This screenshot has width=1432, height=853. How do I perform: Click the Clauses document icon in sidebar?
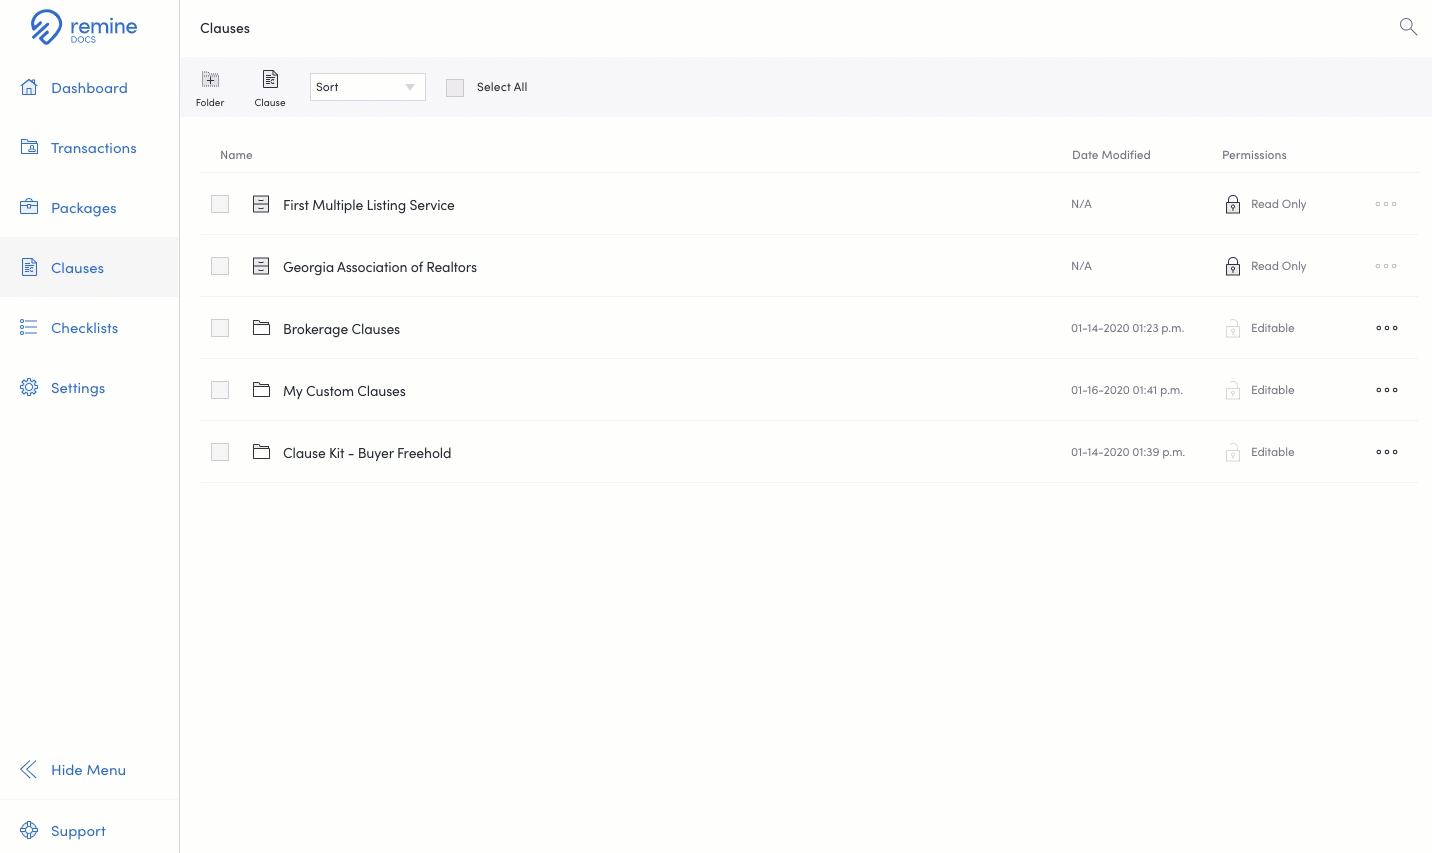coord(29,267)
